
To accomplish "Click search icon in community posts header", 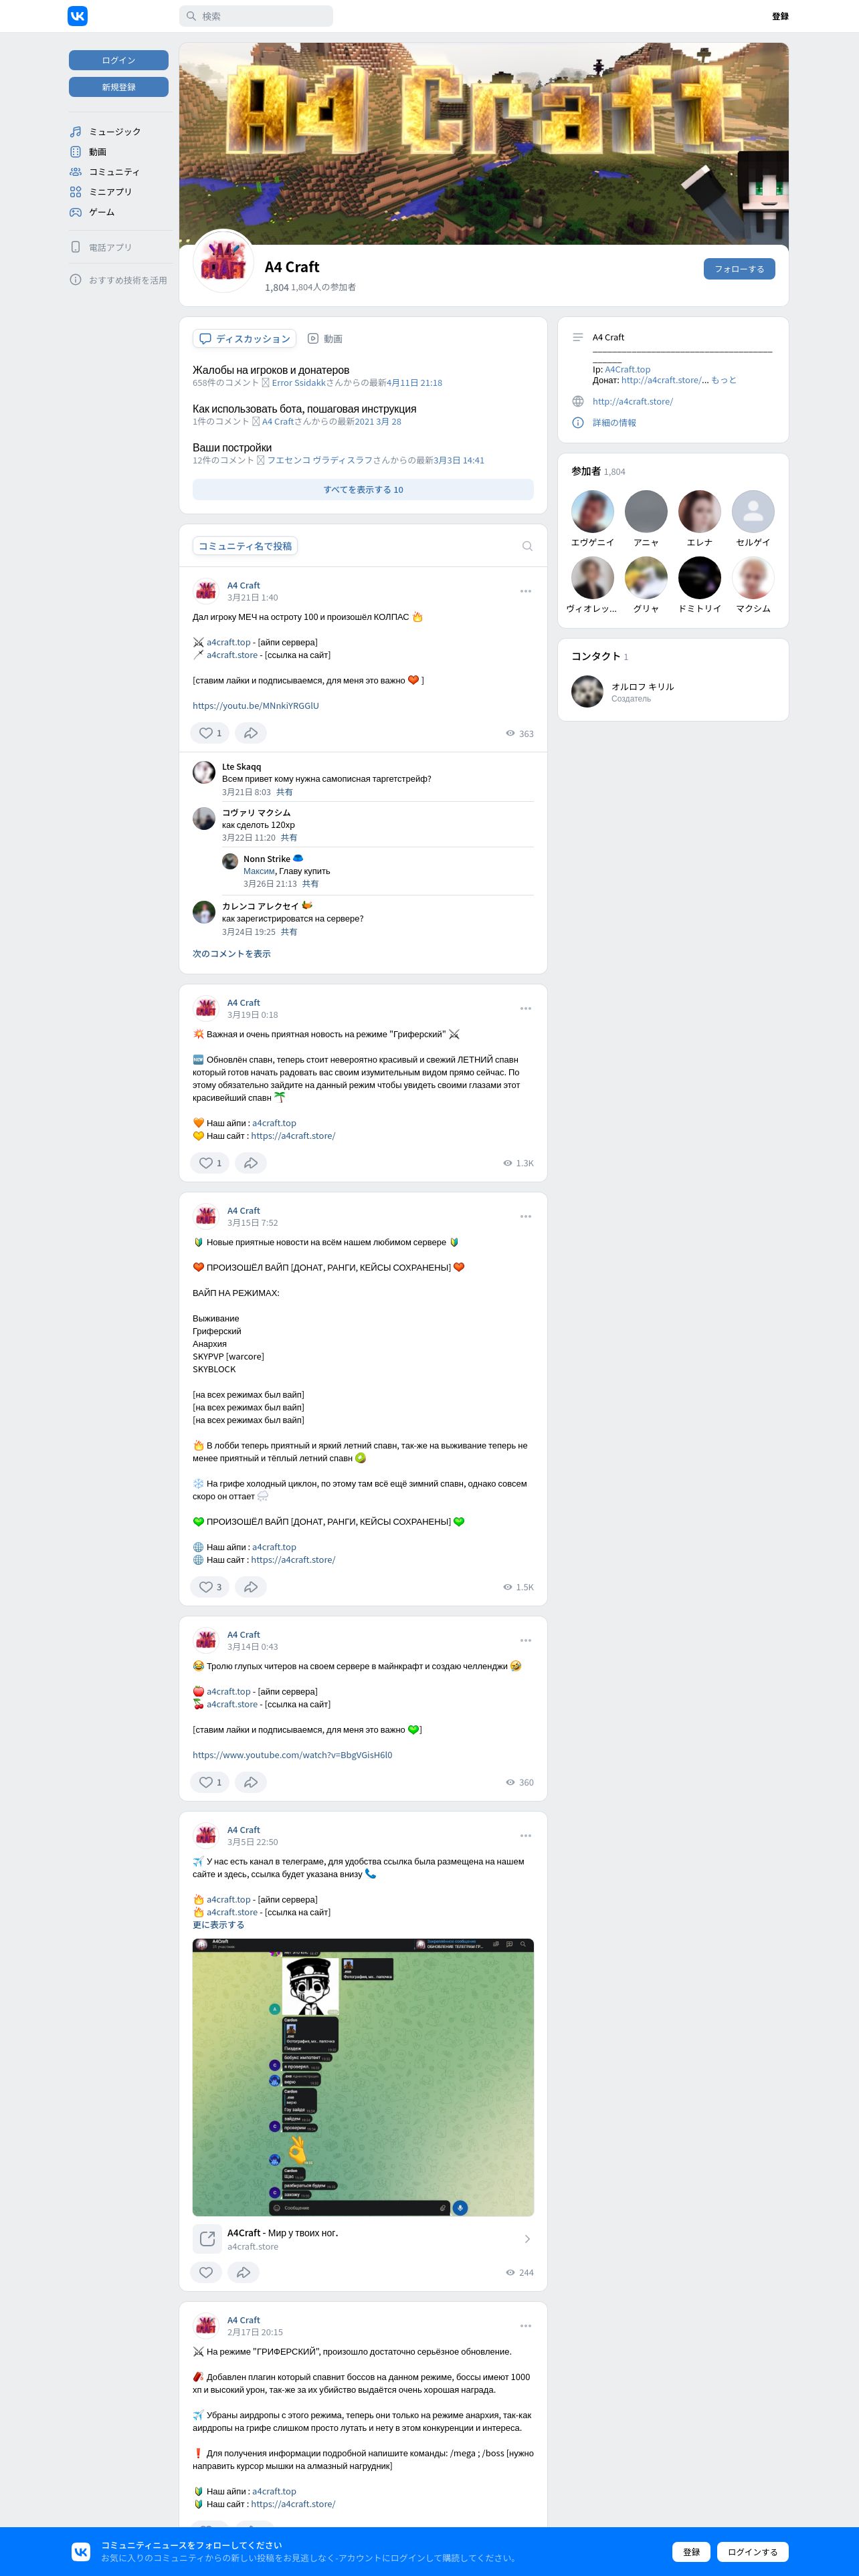I will coord(527,546).
